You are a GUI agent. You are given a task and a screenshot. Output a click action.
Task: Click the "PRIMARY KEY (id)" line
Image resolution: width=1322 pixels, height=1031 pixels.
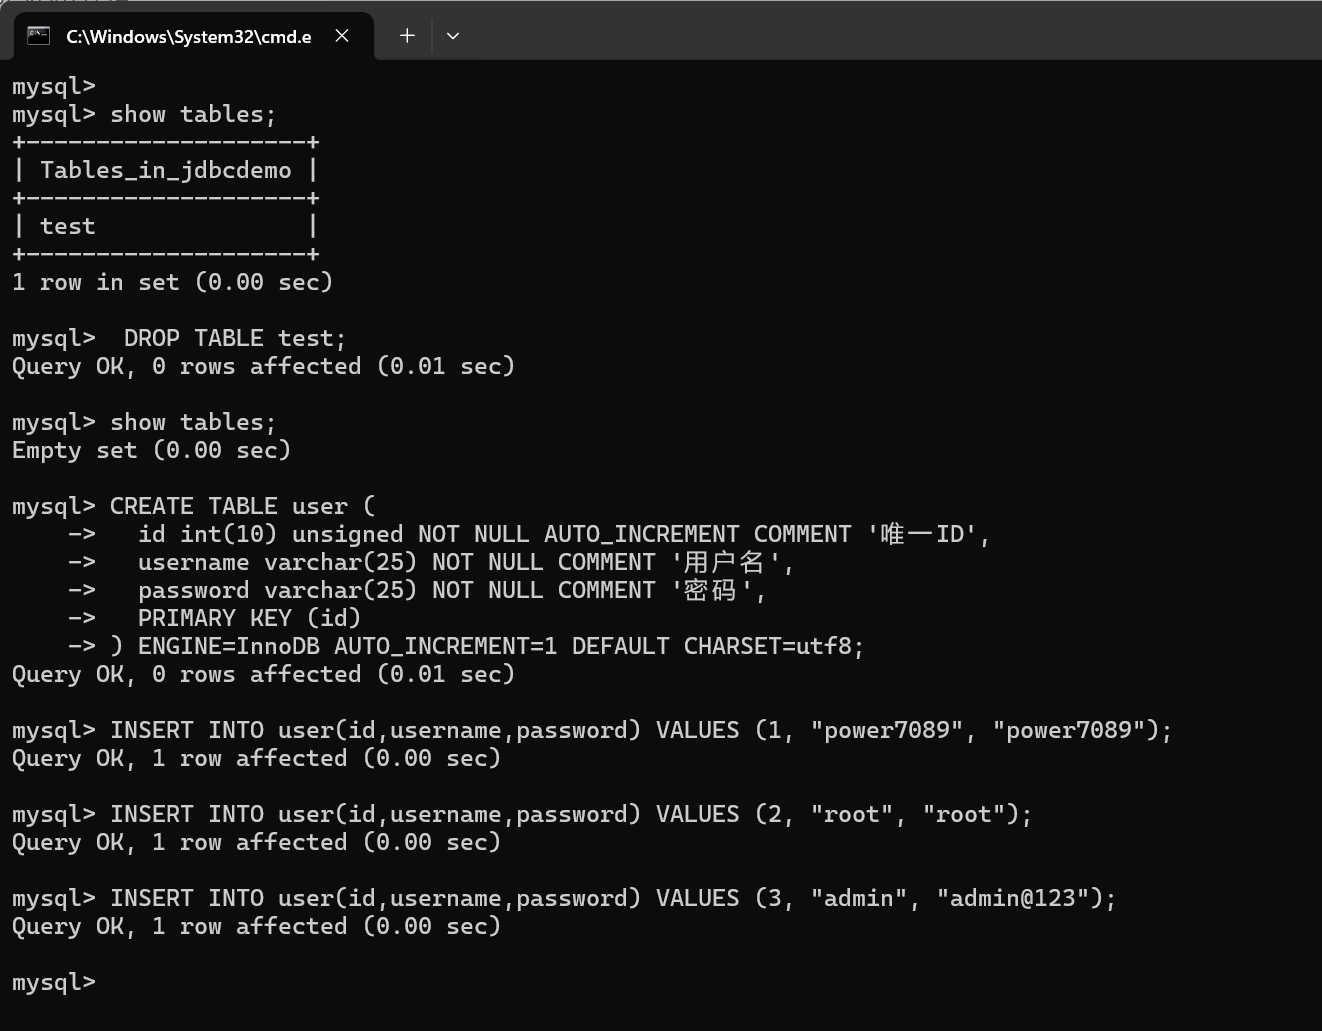(x=248, y=618)
